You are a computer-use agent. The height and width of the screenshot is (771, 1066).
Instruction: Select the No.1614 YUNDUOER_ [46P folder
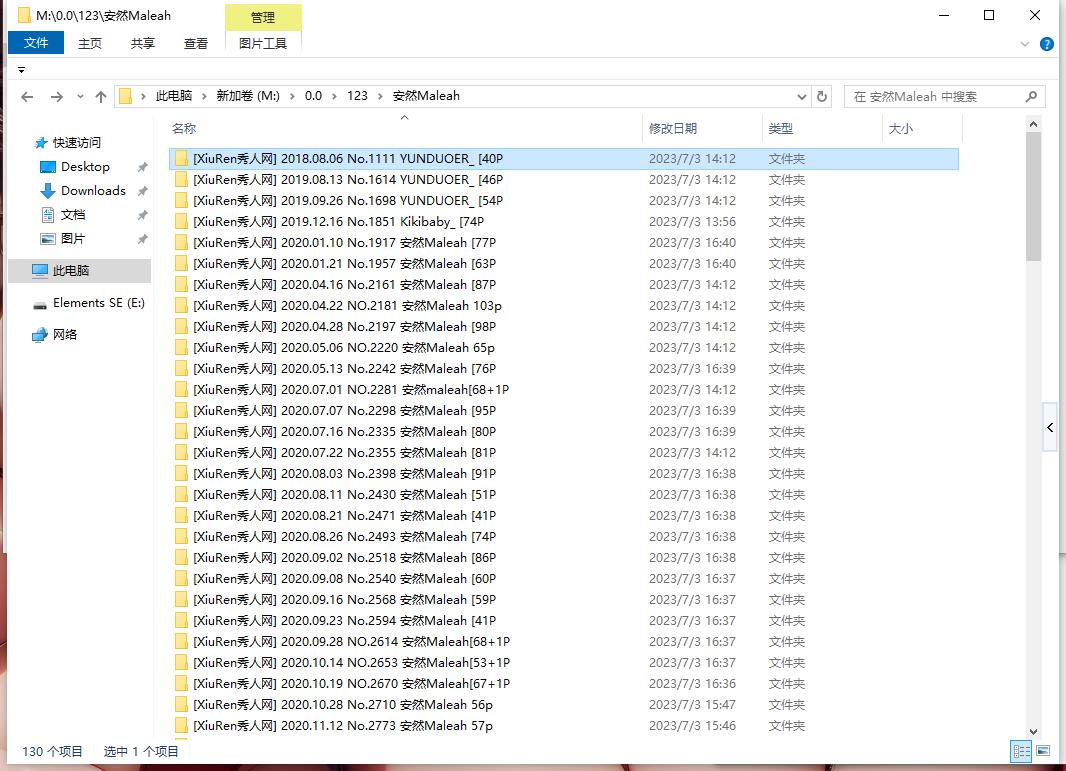(564, 180)
